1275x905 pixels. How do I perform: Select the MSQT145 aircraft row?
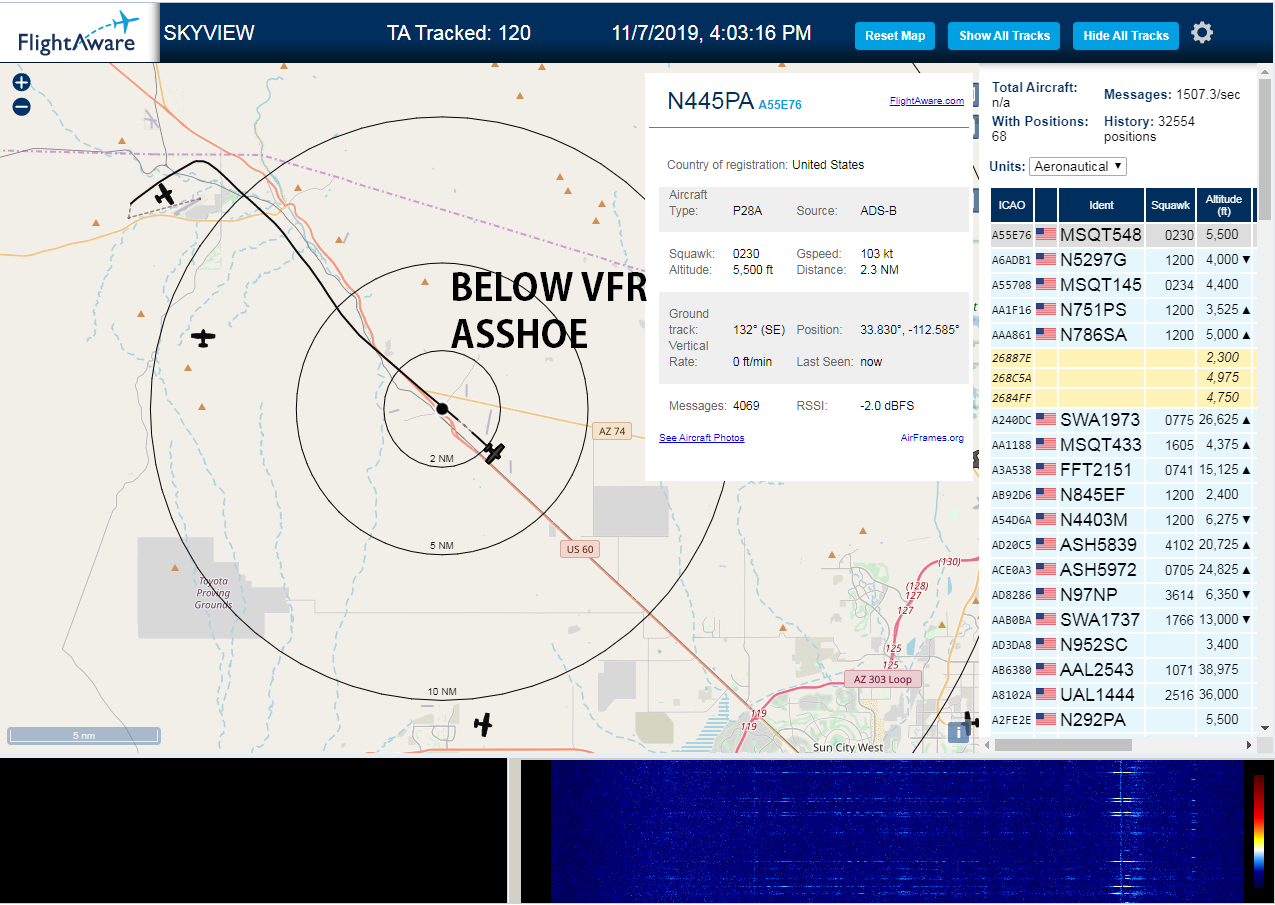(x=1123, y=285)
